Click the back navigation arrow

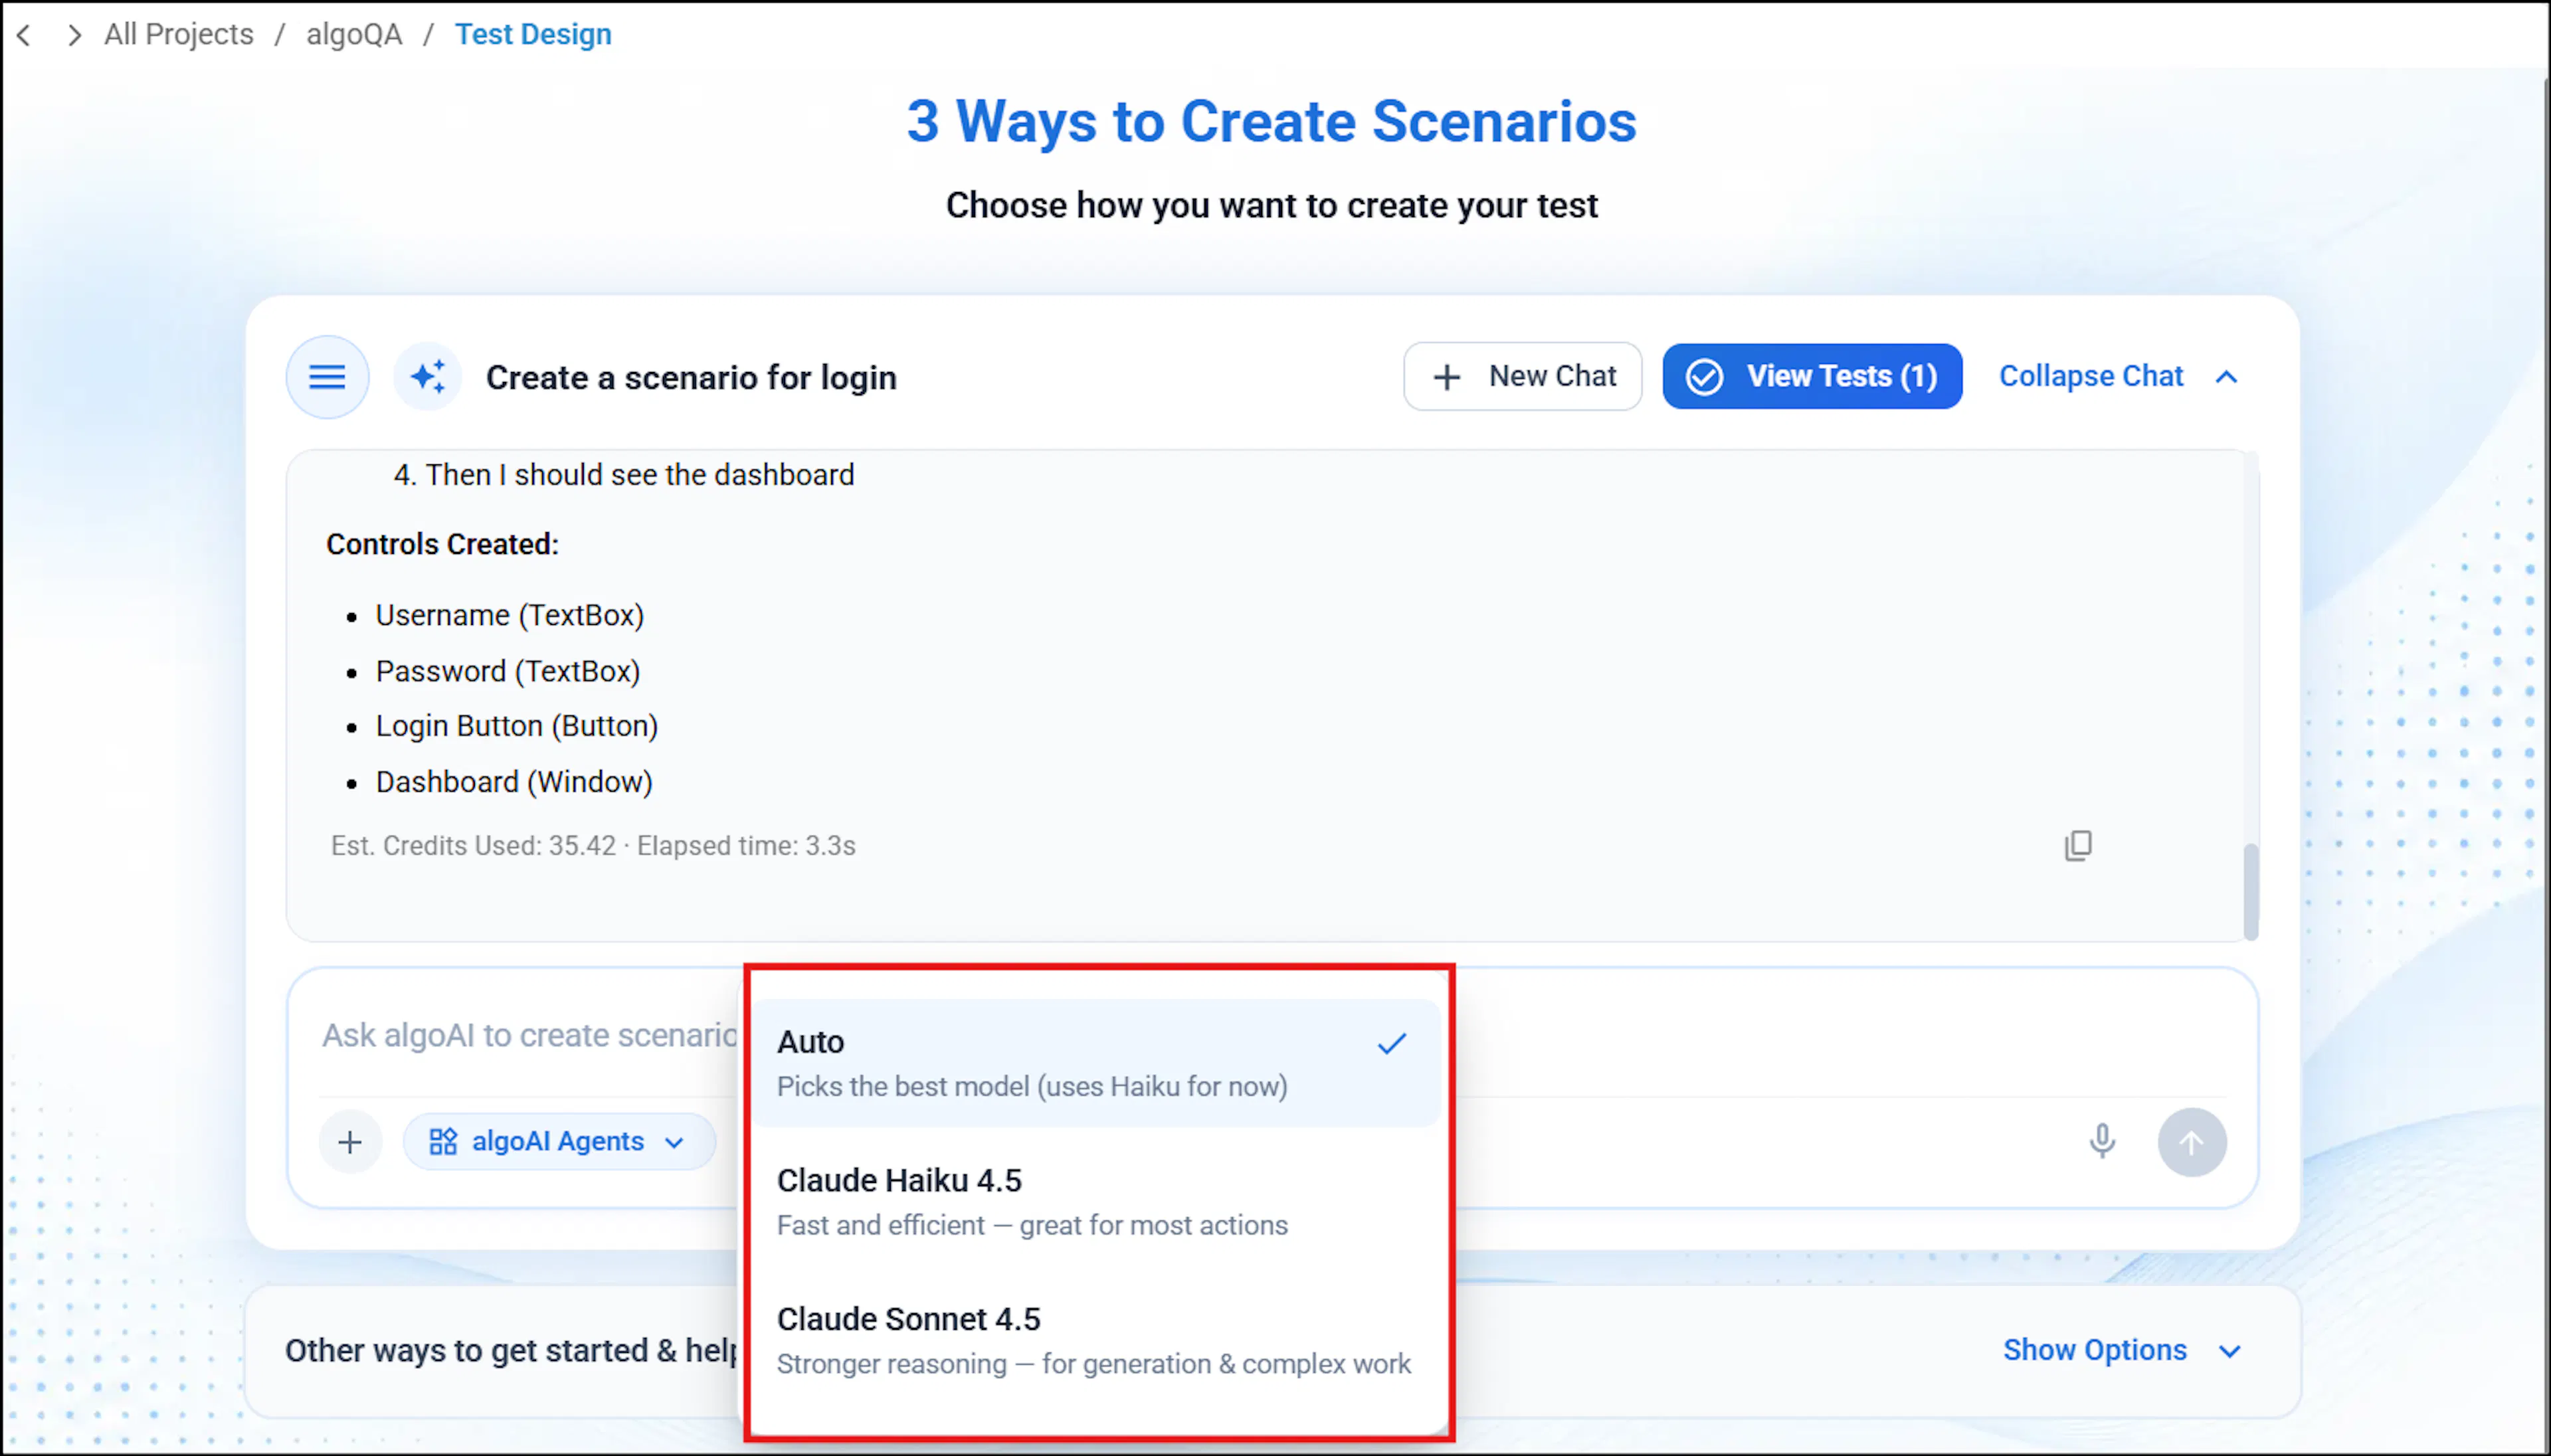[24, 35]
